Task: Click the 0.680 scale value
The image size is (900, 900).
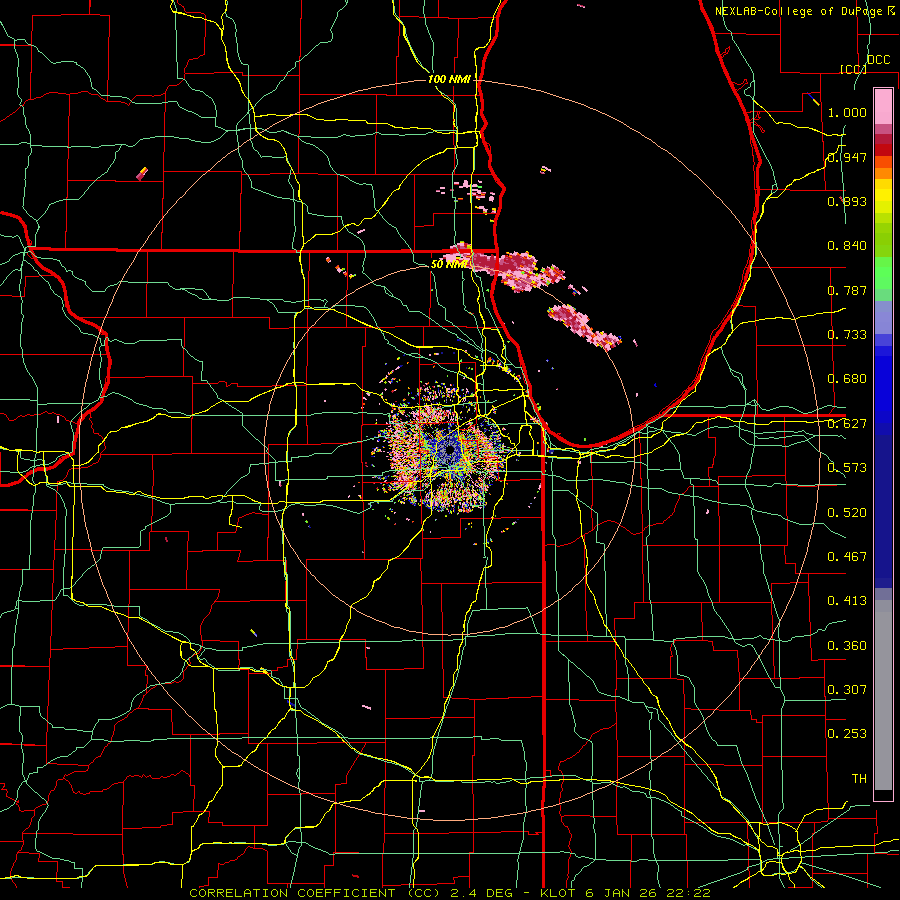Action: coord(847,379)
